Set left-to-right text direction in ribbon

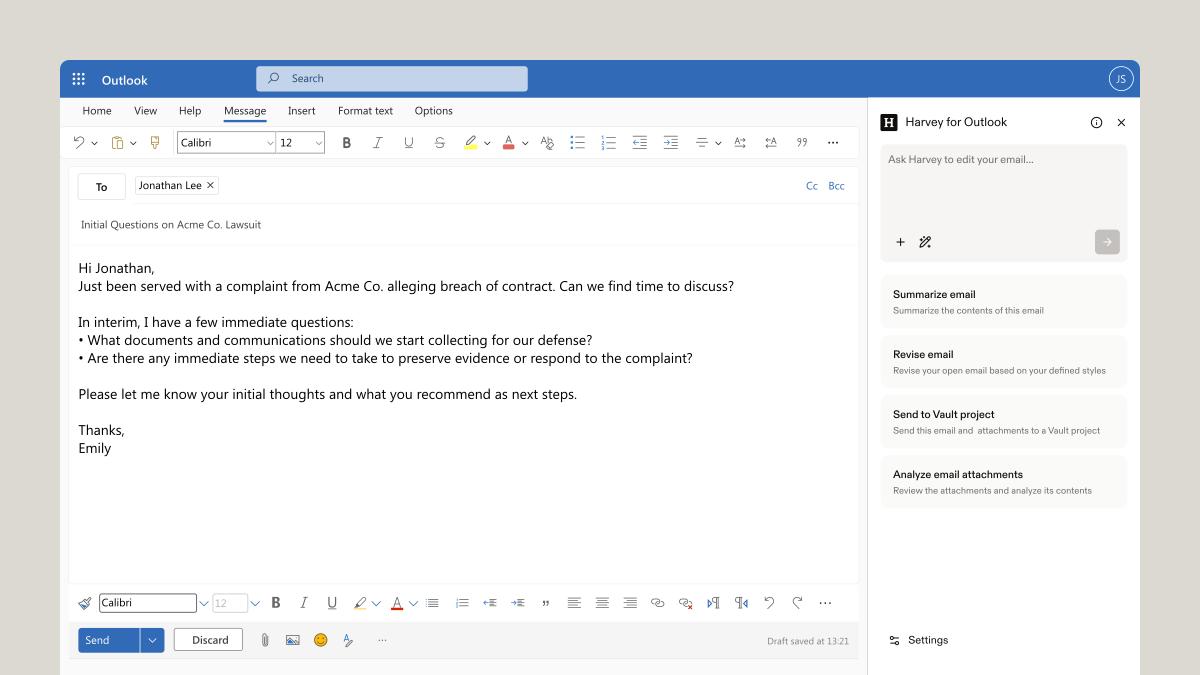[740, 143]
